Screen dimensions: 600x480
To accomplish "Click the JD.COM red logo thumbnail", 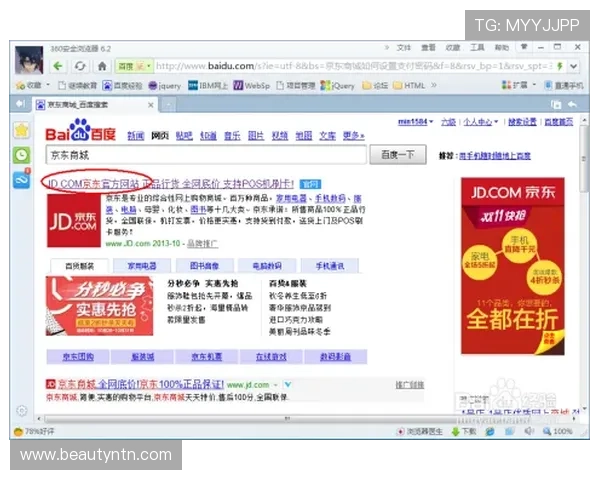I will [x=73, y=220].
